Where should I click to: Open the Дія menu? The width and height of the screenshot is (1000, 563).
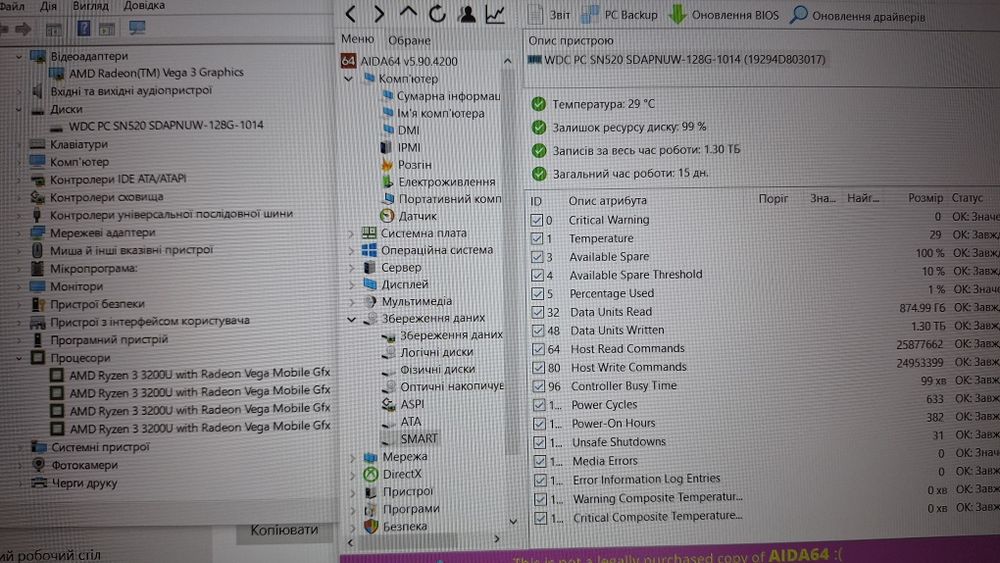[48, 6]
